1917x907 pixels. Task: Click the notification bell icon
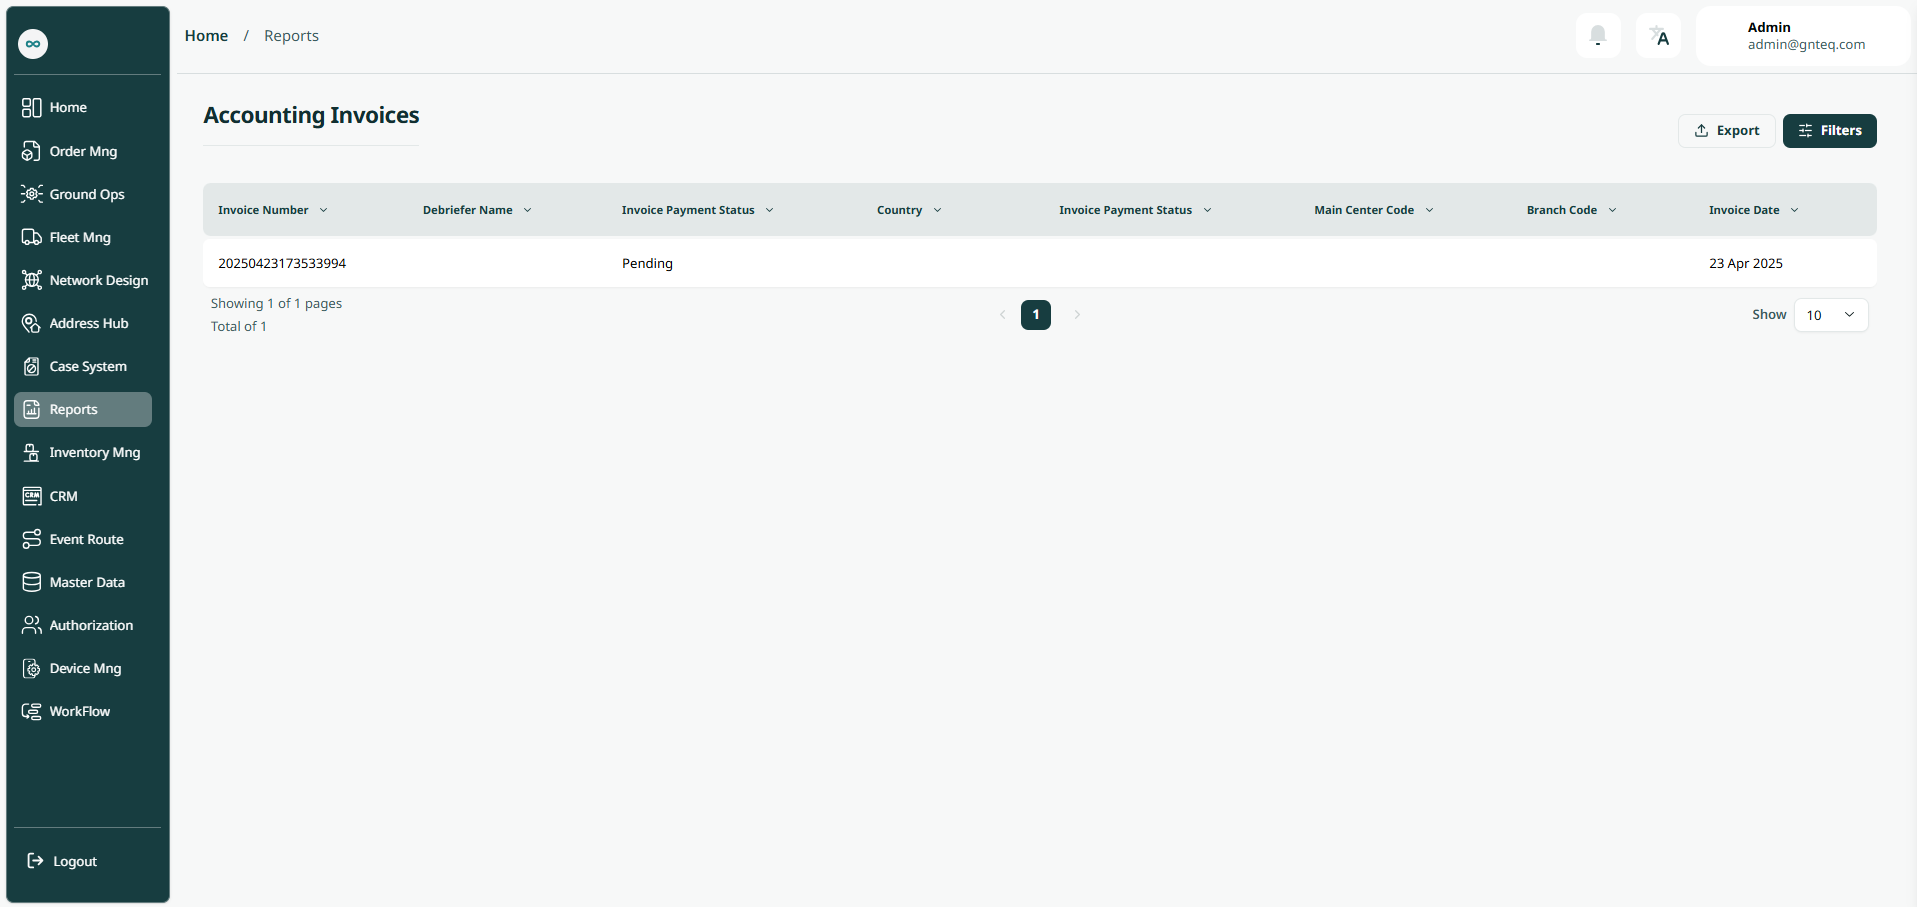pyautogui.click(x=1597, y=36)
